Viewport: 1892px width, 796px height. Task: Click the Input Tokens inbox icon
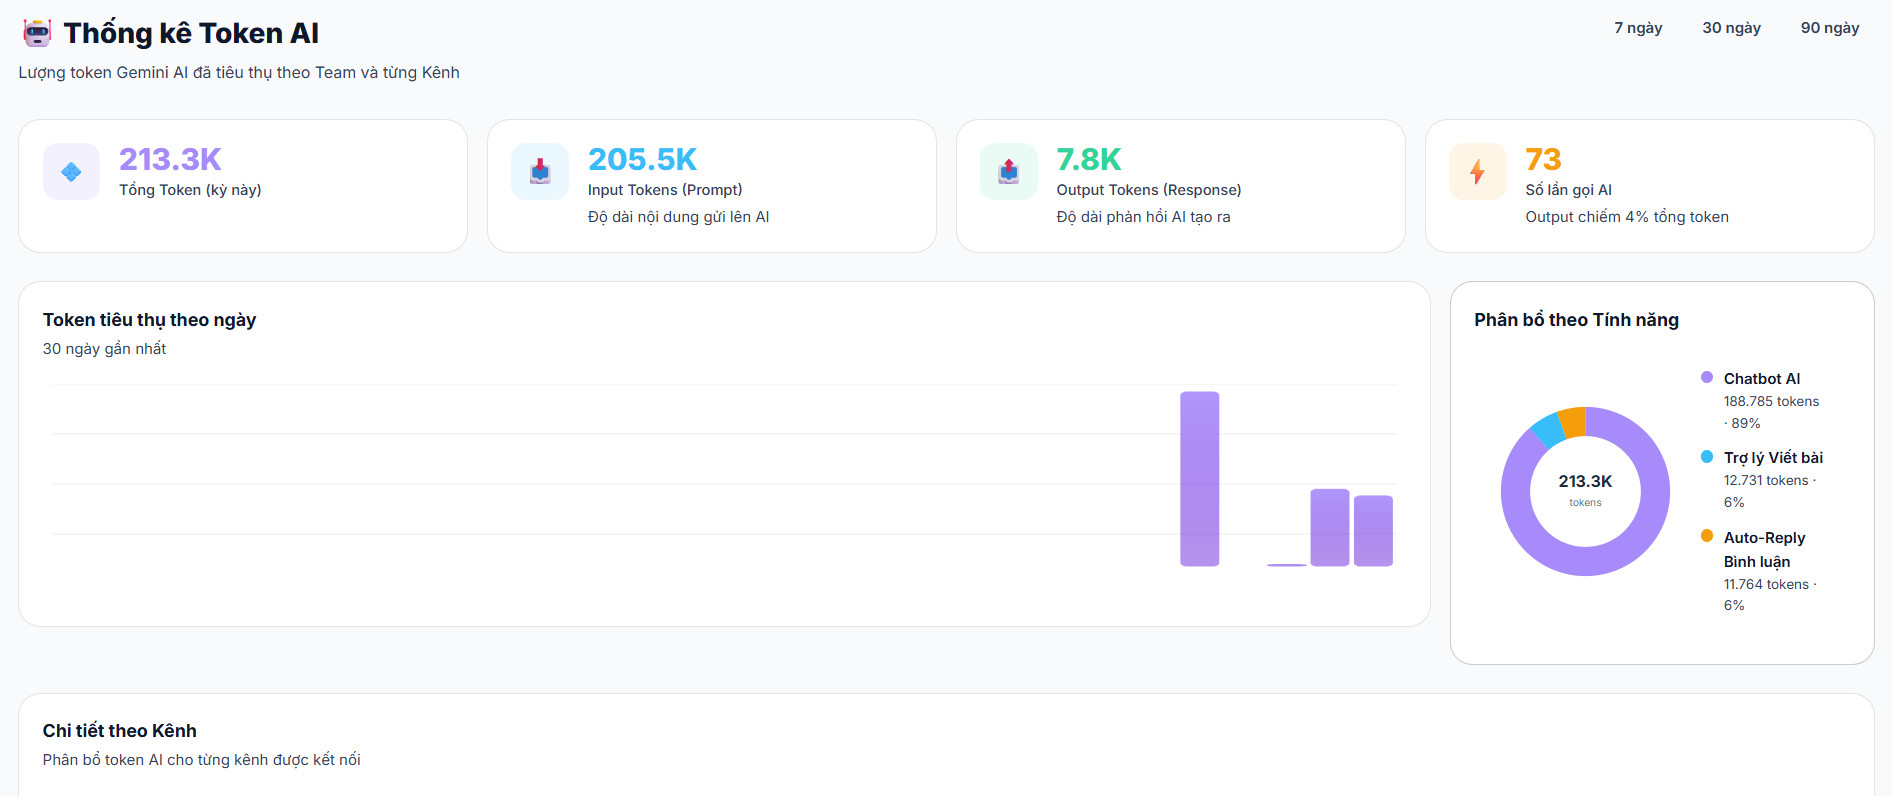coord(540,171)
